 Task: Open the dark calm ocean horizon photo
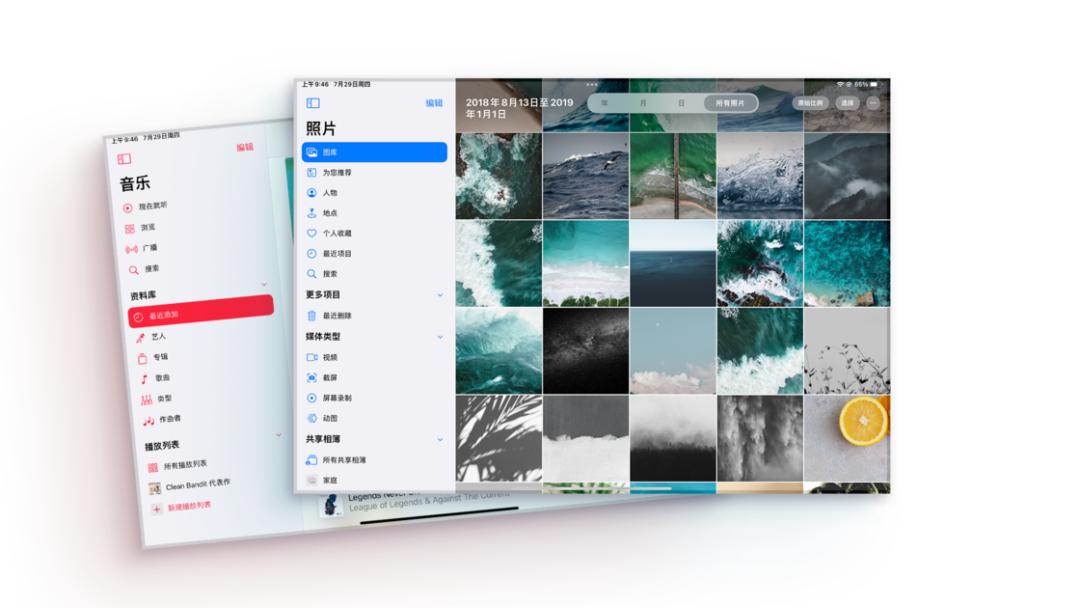[x=673, y=264]
